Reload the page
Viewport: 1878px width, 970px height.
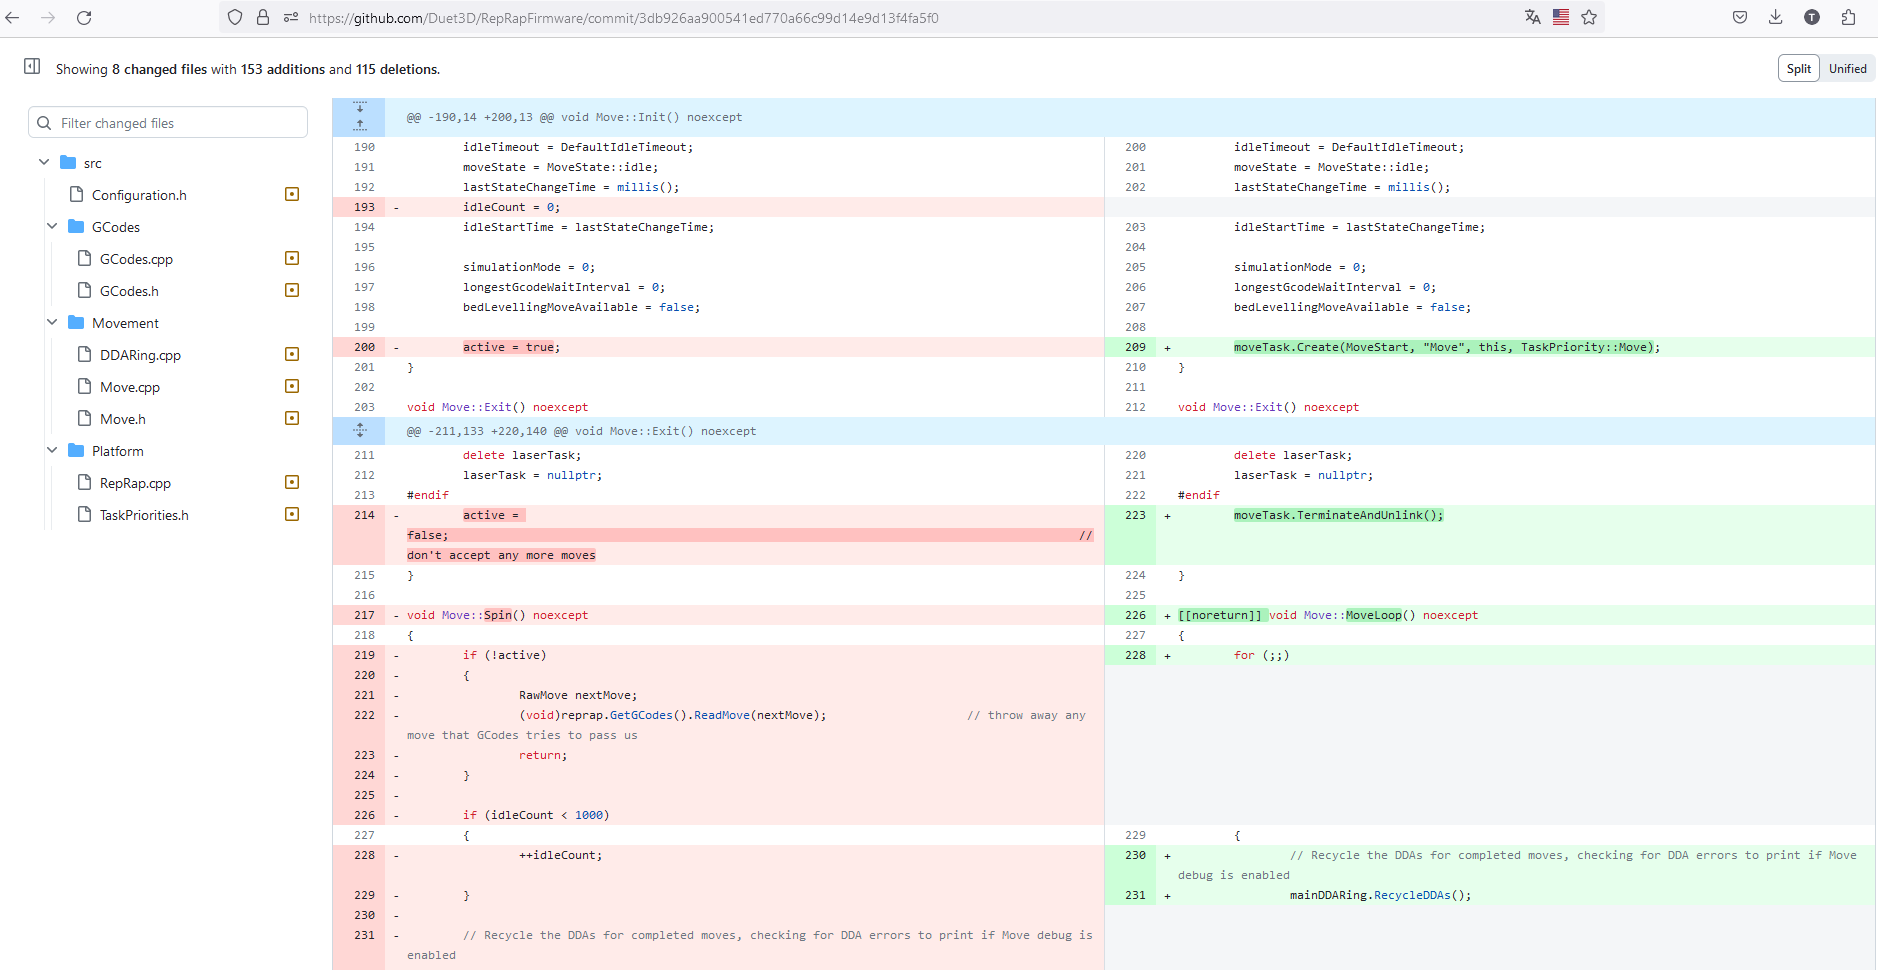(84, 17)
